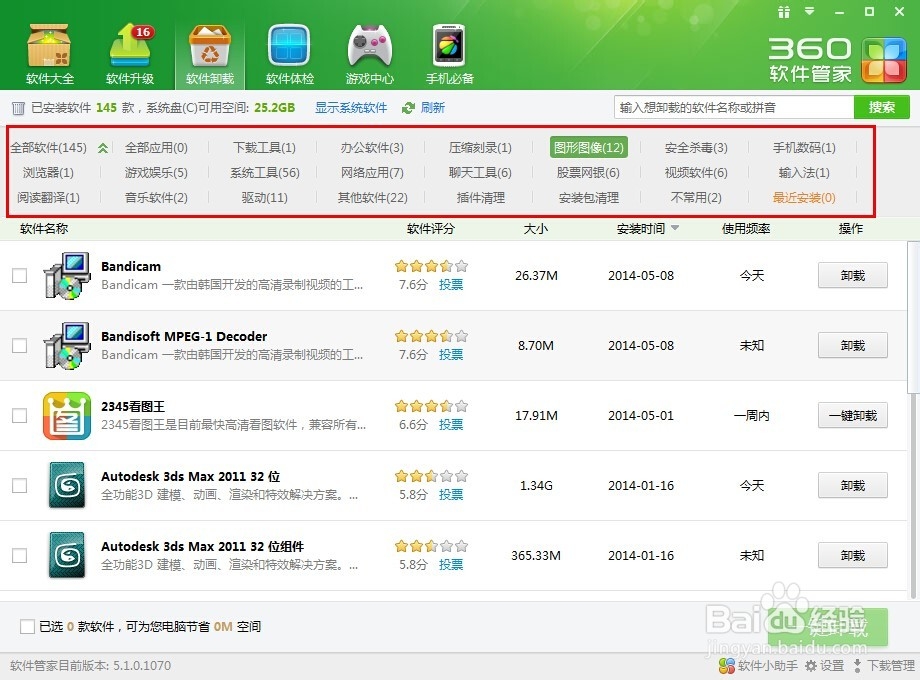Click 投票 for Autodesk 3ds Max 位组件
Viewport: 920px width, 680px height.
coord(451,564)
